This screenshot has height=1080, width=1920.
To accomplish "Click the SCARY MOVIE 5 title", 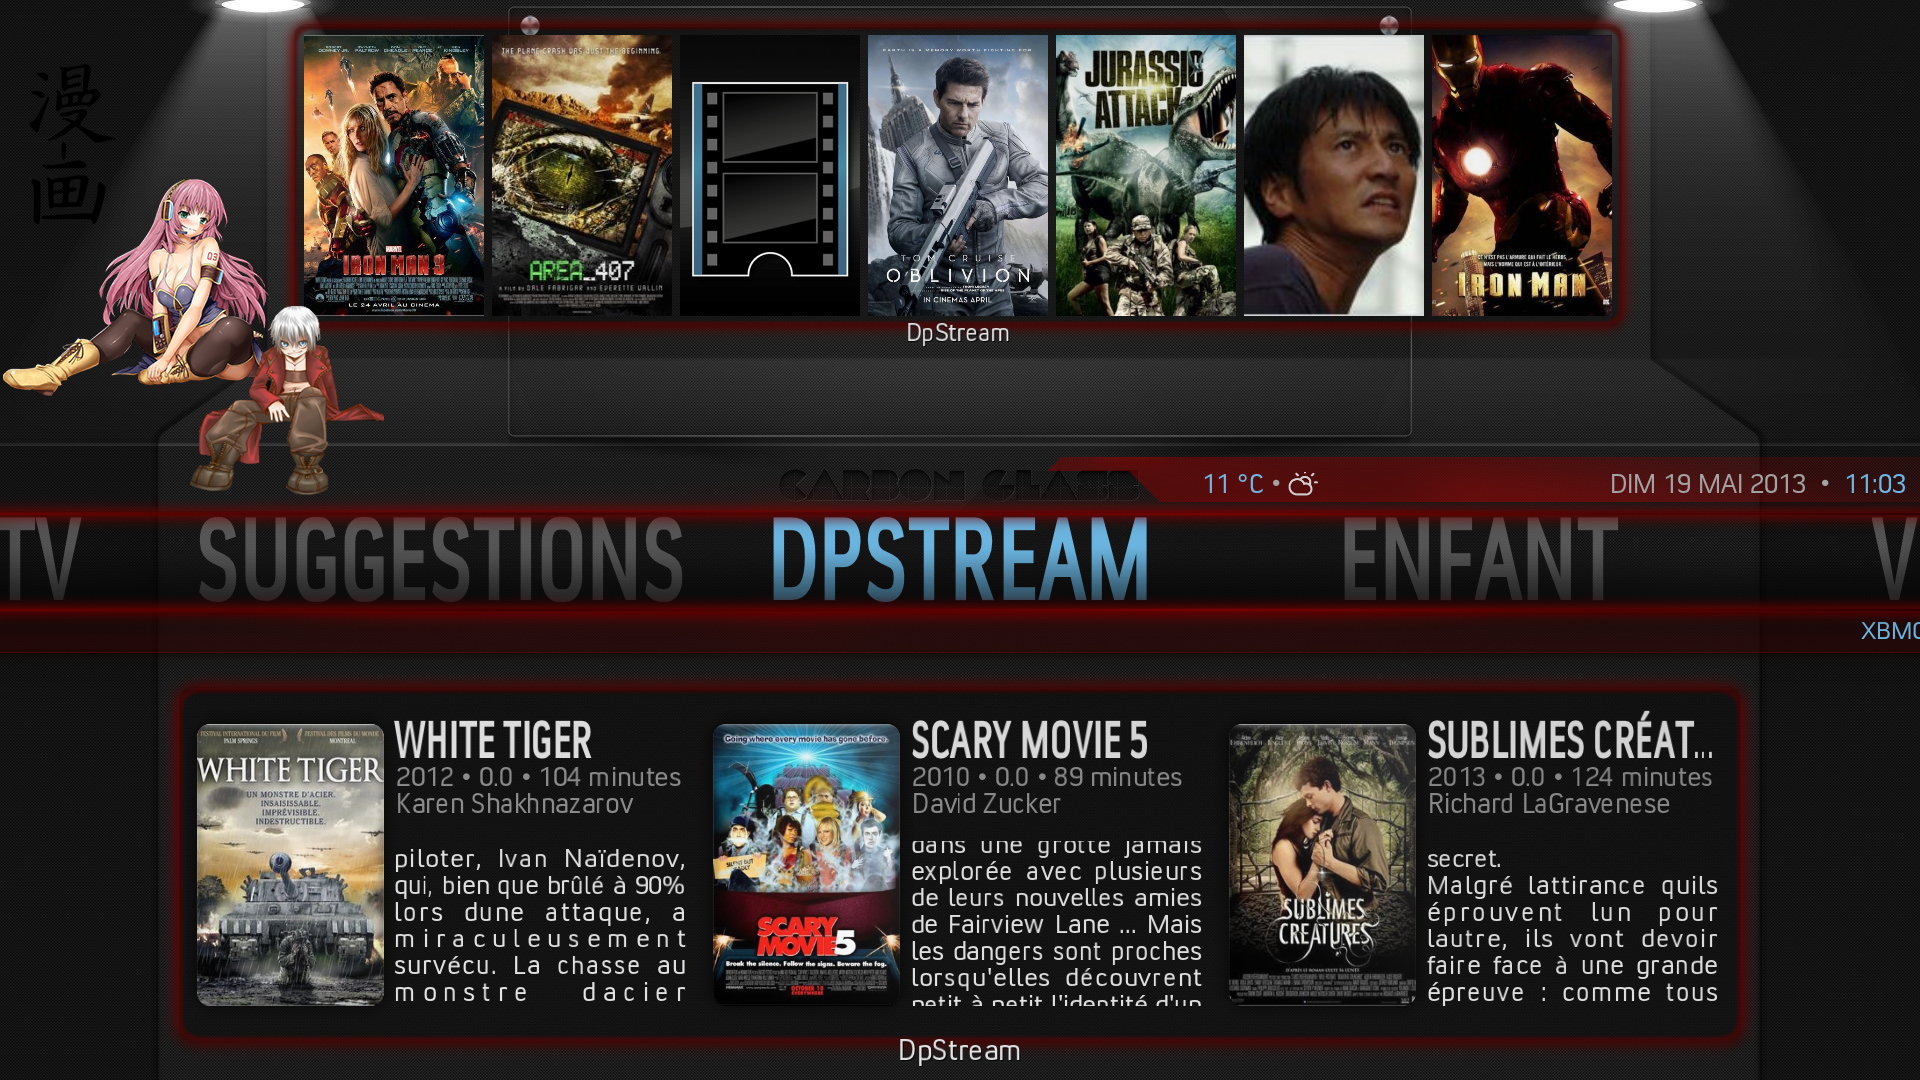I will click(x=1029, y=741).
